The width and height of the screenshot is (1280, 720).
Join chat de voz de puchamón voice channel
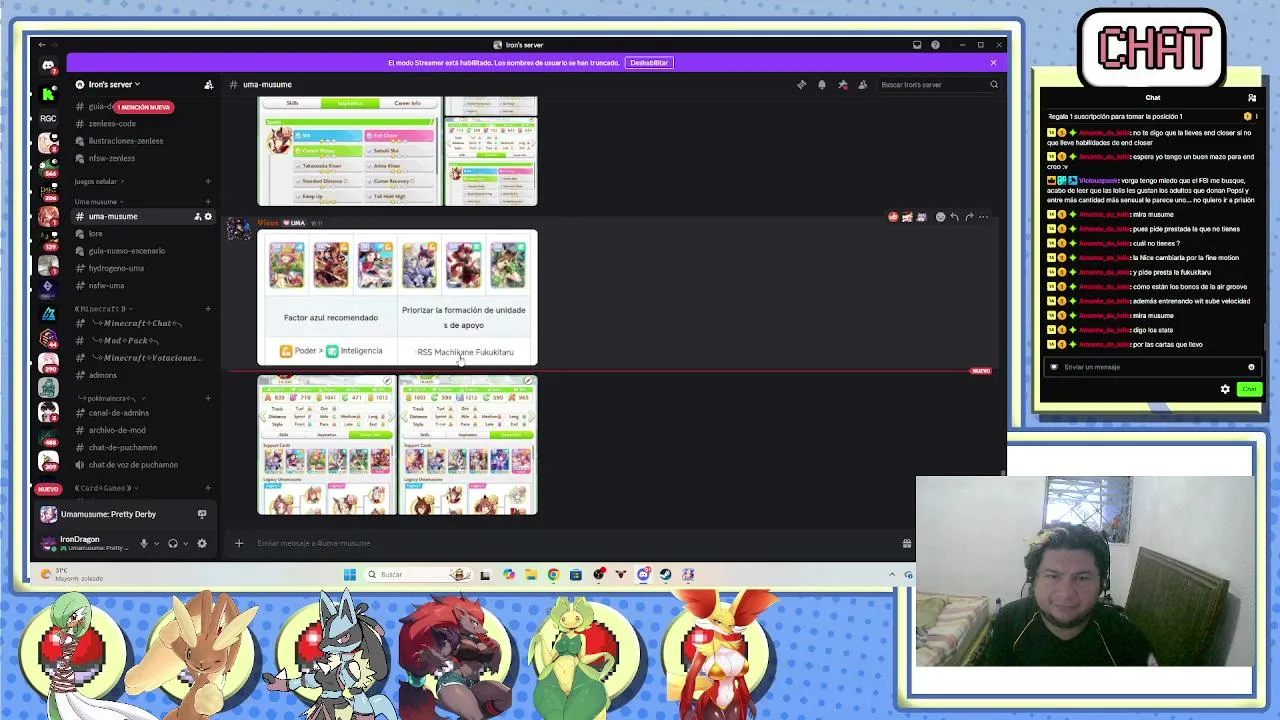tap(133, 465)
